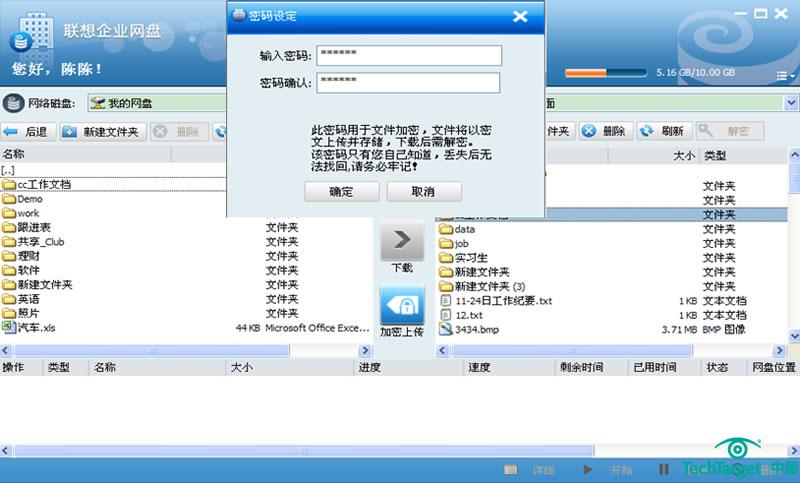The height and width of the screenshot is (483, 800).
Task: Click the right pane 删除 button
Action: click(x=606, y=131)
